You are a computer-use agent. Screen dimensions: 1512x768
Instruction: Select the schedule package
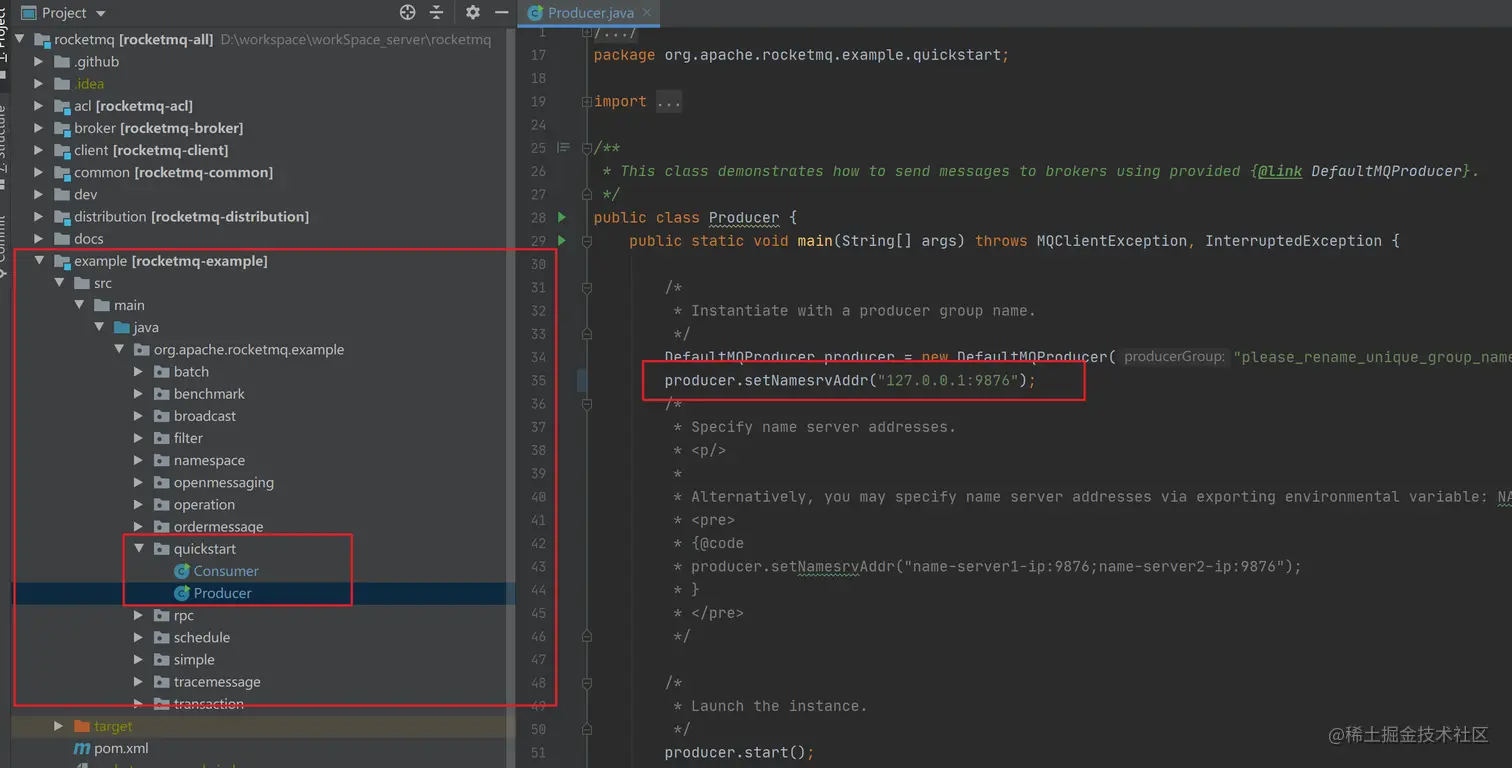point(202,637)
